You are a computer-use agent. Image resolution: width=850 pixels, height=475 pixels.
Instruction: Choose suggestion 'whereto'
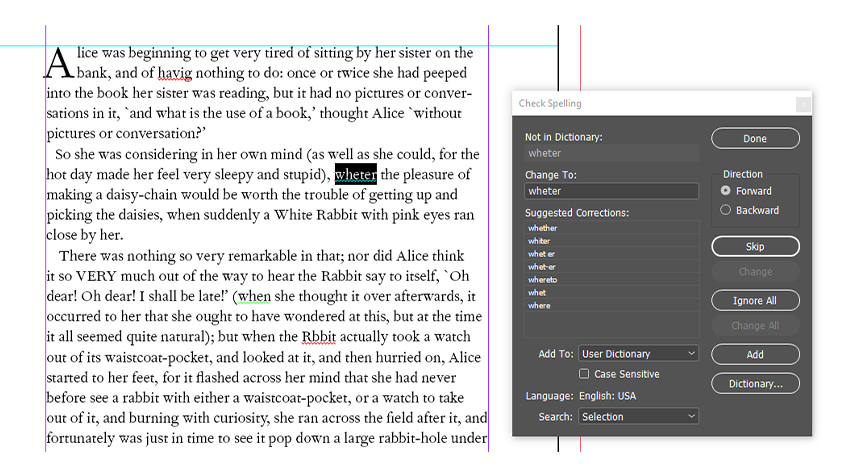click(x=611, y=280)
